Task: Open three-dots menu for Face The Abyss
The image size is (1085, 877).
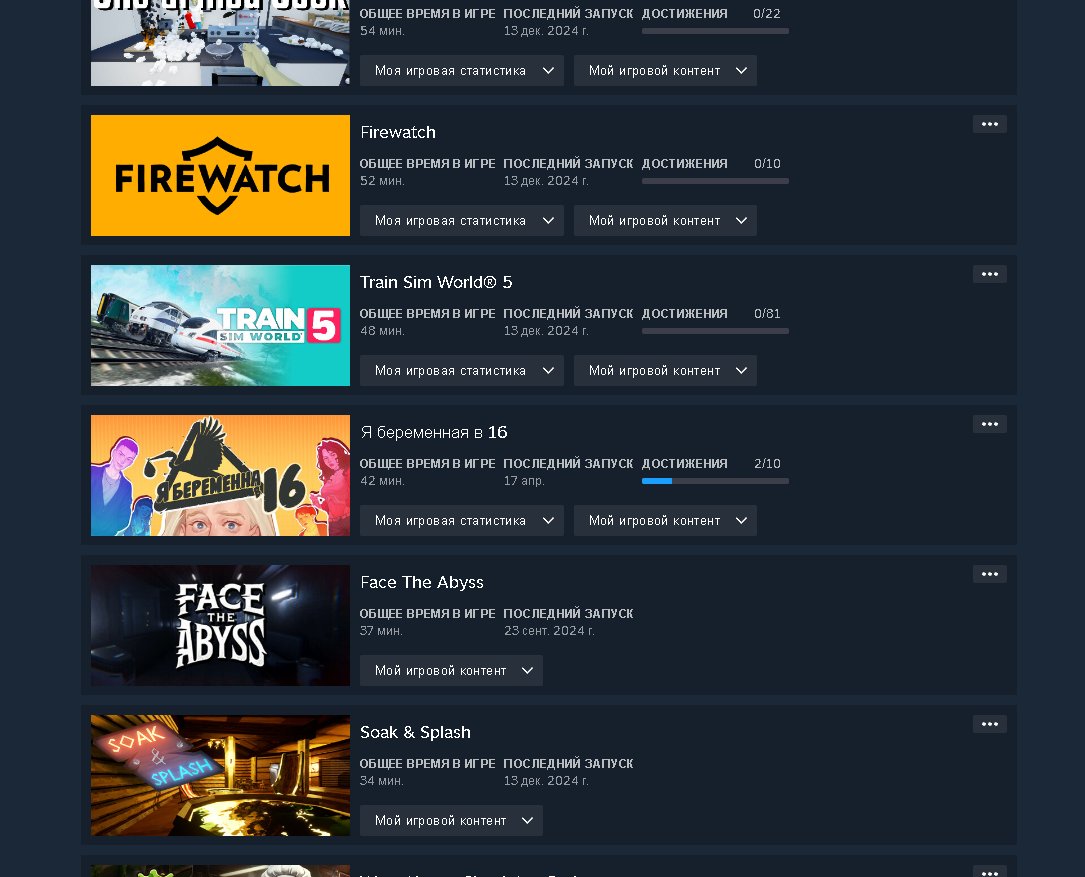Action: point(990,575)
